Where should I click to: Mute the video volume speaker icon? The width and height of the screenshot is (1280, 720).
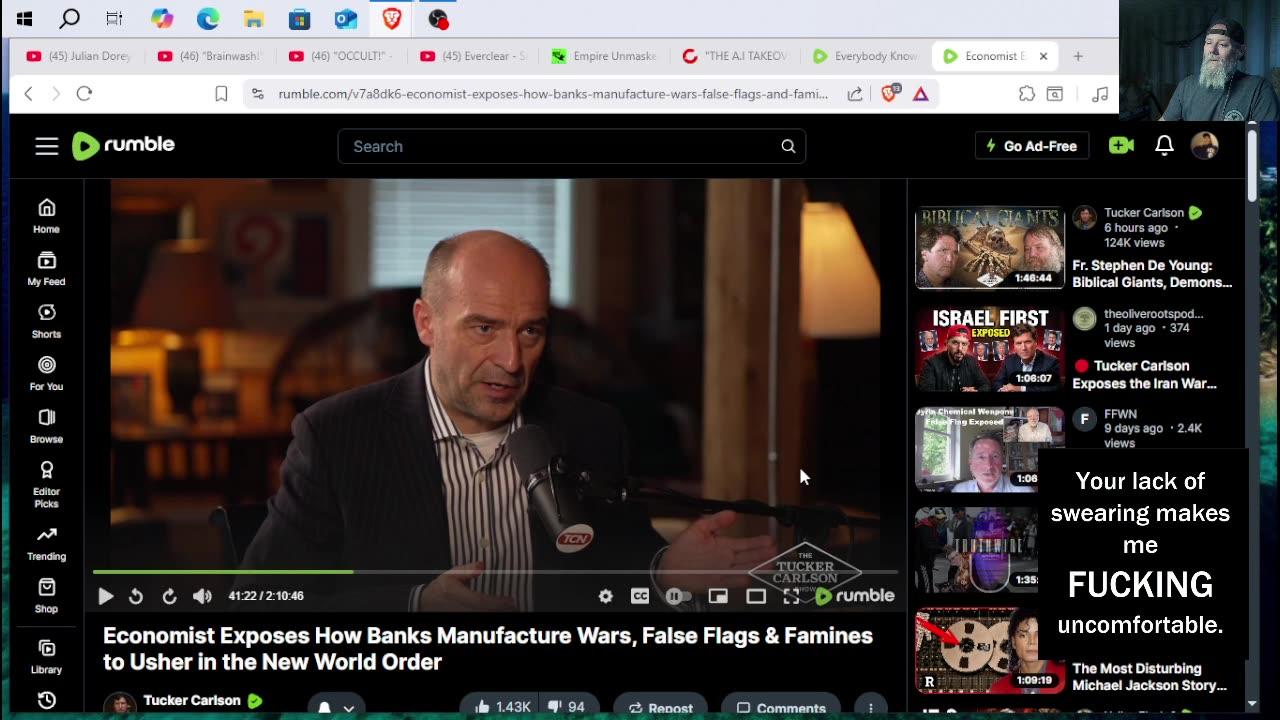(x=202, y=596)
